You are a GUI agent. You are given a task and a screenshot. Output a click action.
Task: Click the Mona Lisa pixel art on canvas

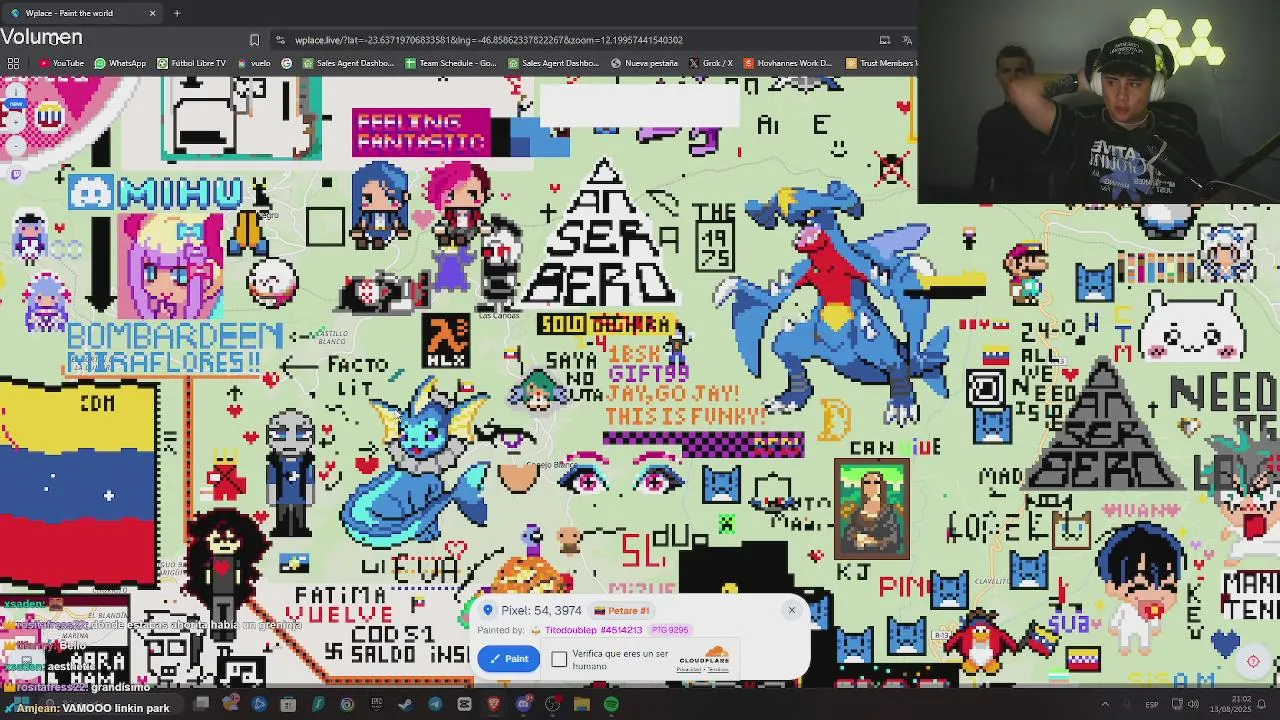pos(872,509)
